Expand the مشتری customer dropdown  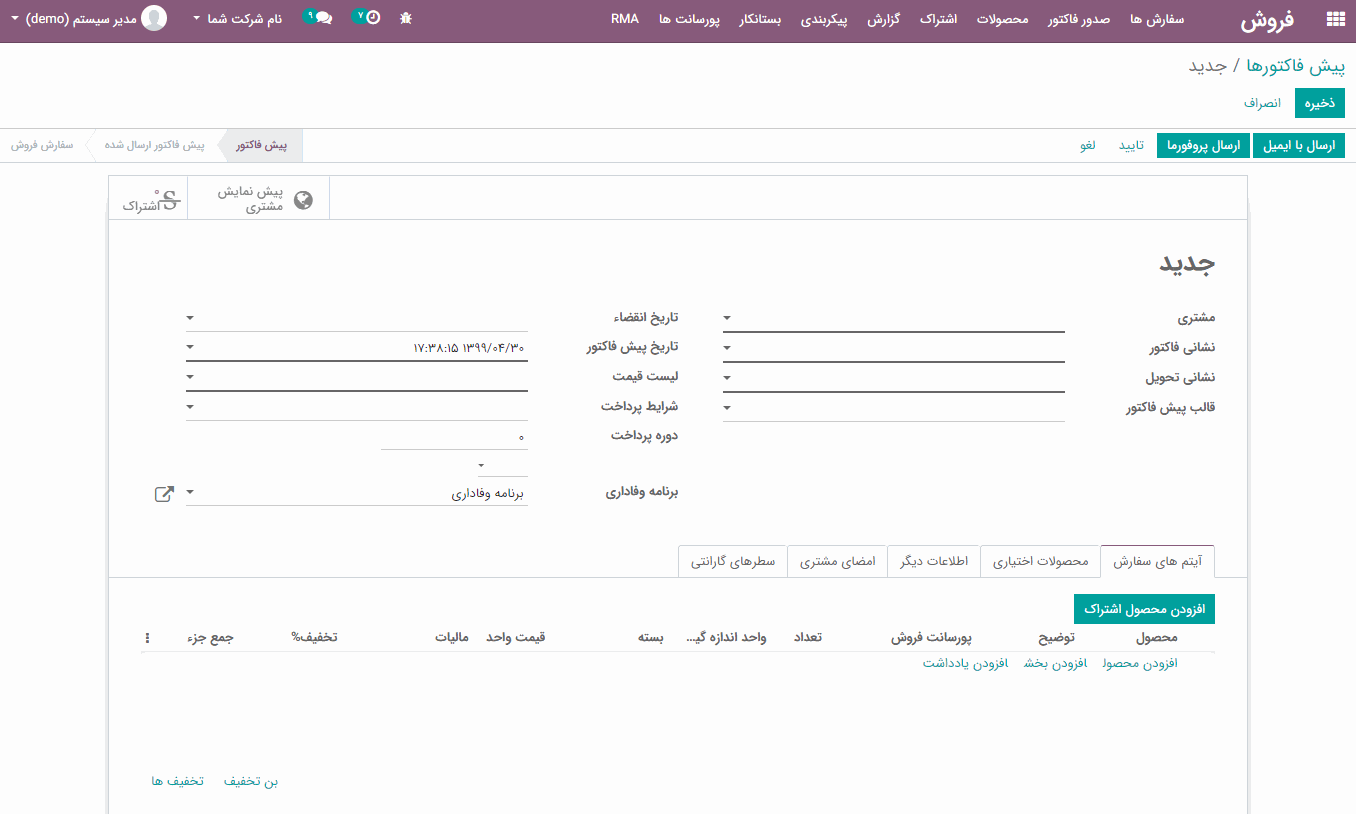click(x=727, y=317)
